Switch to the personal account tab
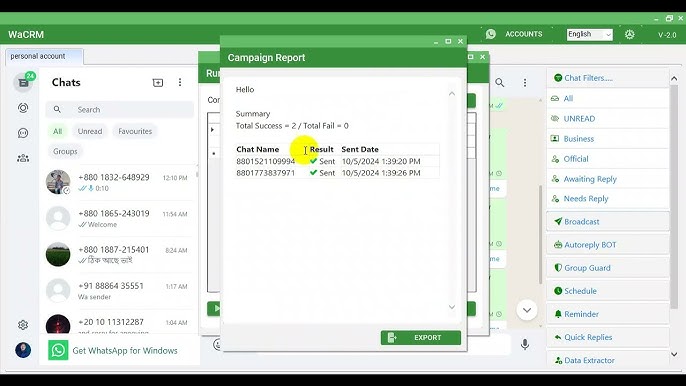The height and width of the screenshot is (386, 686). tap(44, 56)
